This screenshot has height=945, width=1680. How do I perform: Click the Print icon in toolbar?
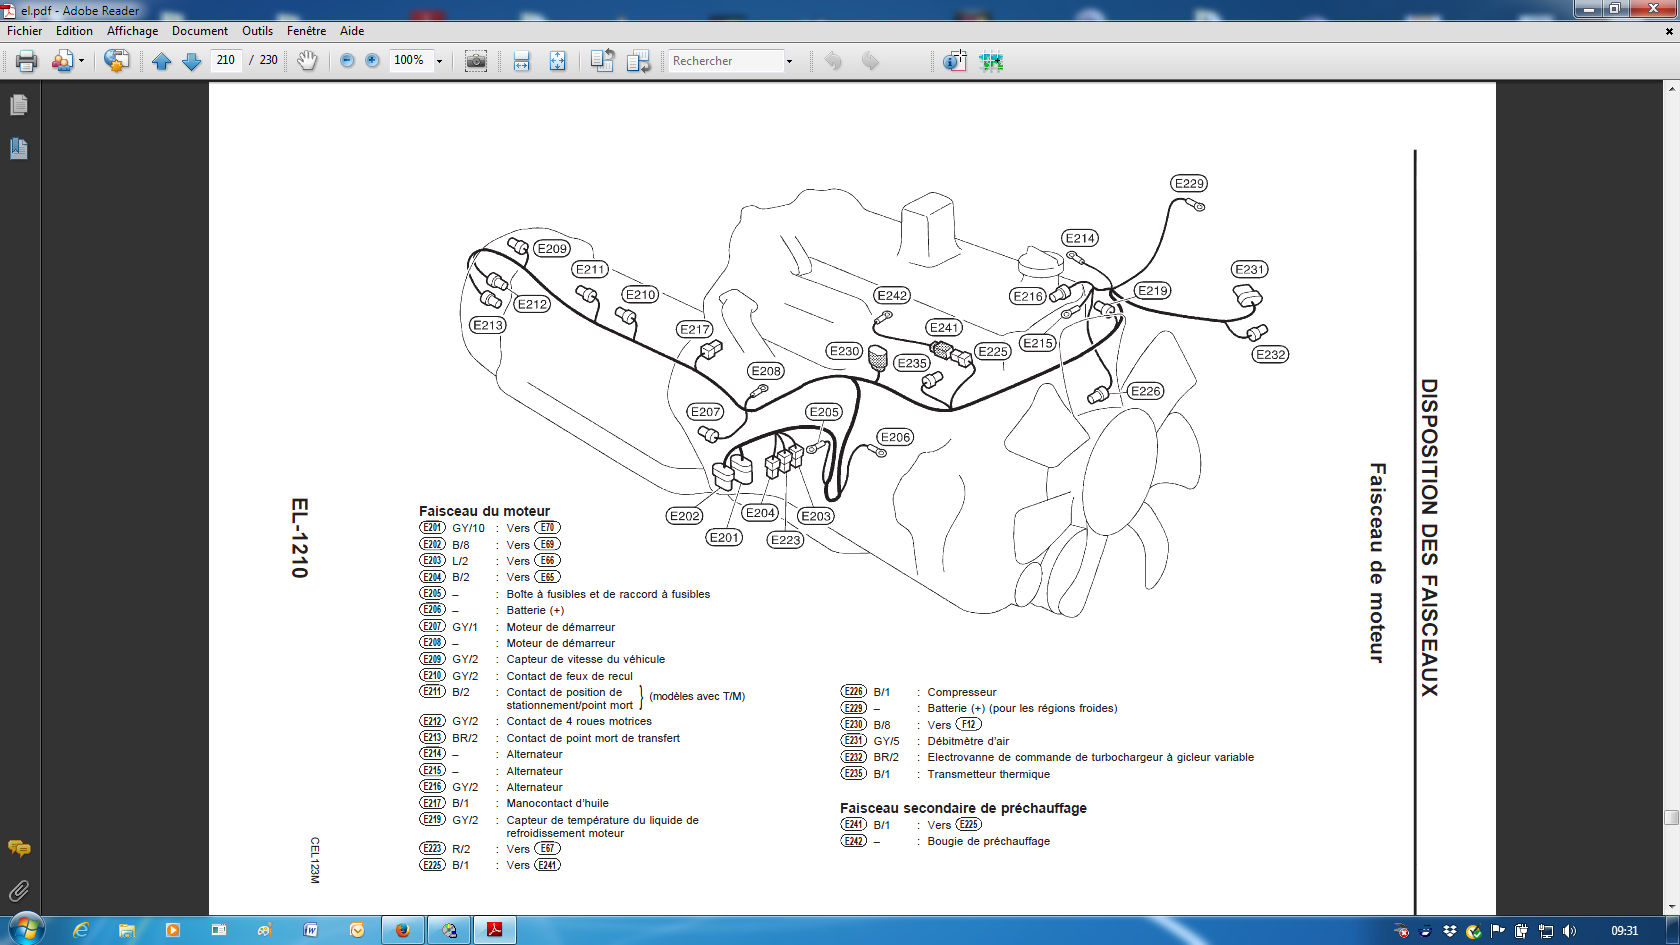(27, 61)
